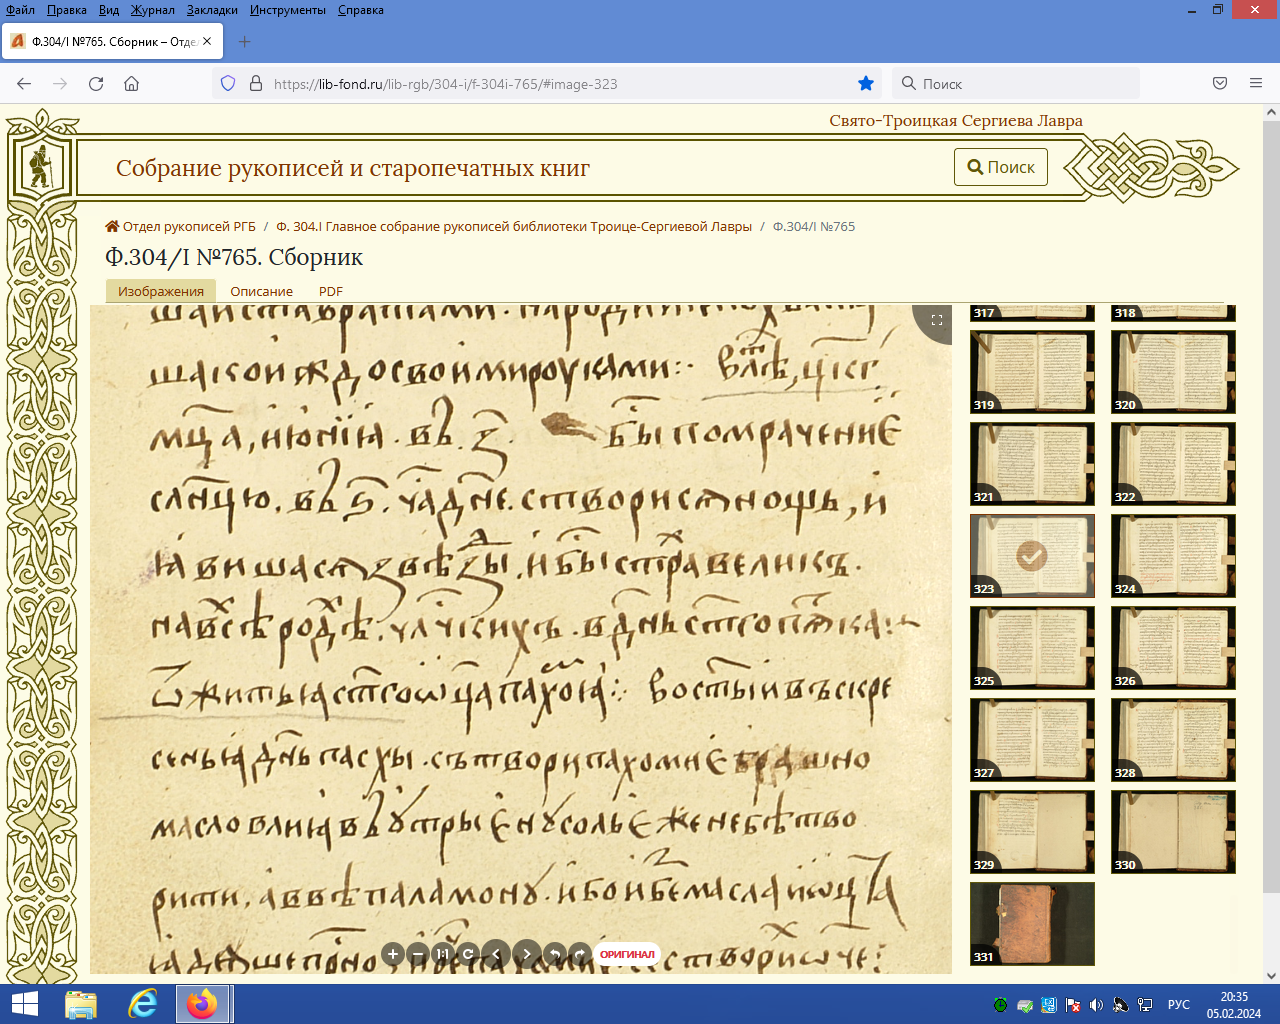Viewport: 1280px width, 1024px height.
Task: Open thumbnail of page 326
Action: pos(1173,647)
